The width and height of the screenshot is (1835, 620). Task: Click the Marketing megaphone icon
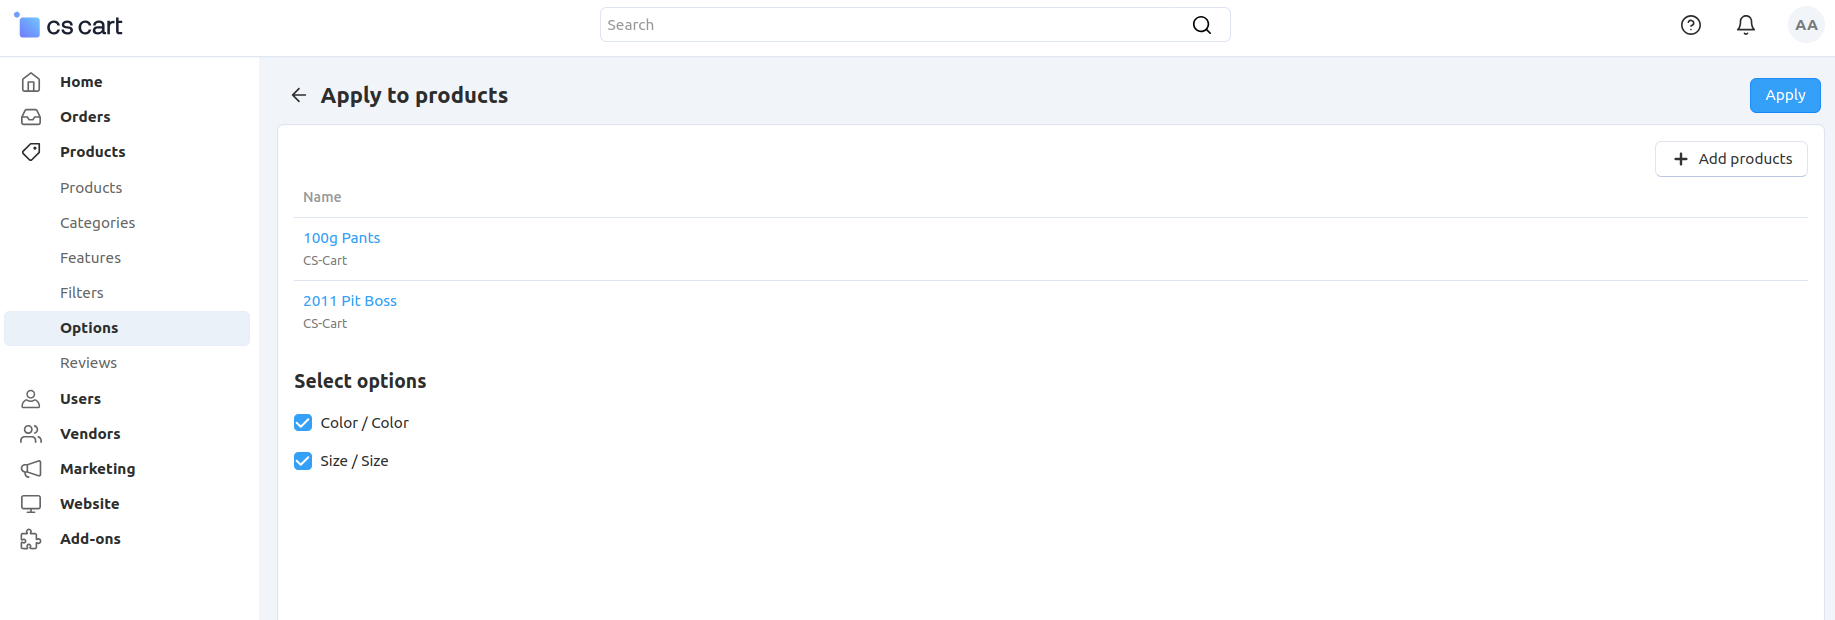(31, 469)
